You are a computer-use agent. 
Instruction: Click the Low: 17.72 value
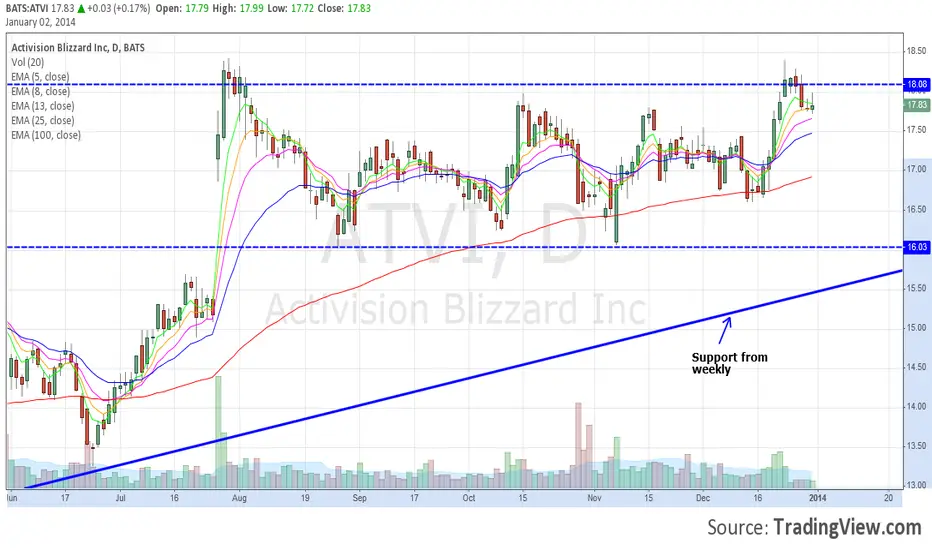coord(291,8)
